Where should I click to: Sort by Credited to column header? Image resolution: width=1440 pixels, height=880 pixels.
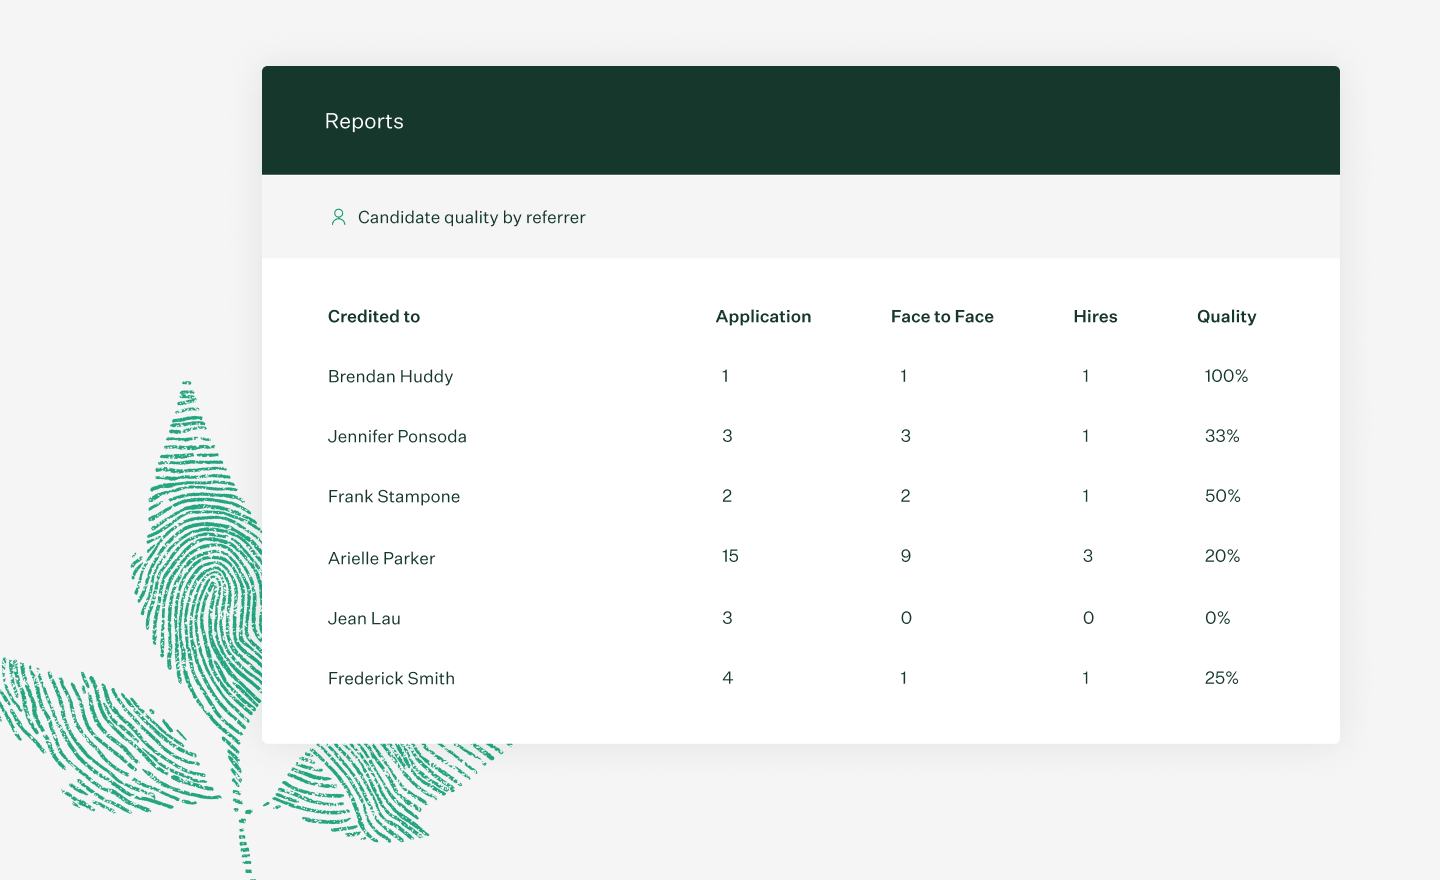(374, 316)
